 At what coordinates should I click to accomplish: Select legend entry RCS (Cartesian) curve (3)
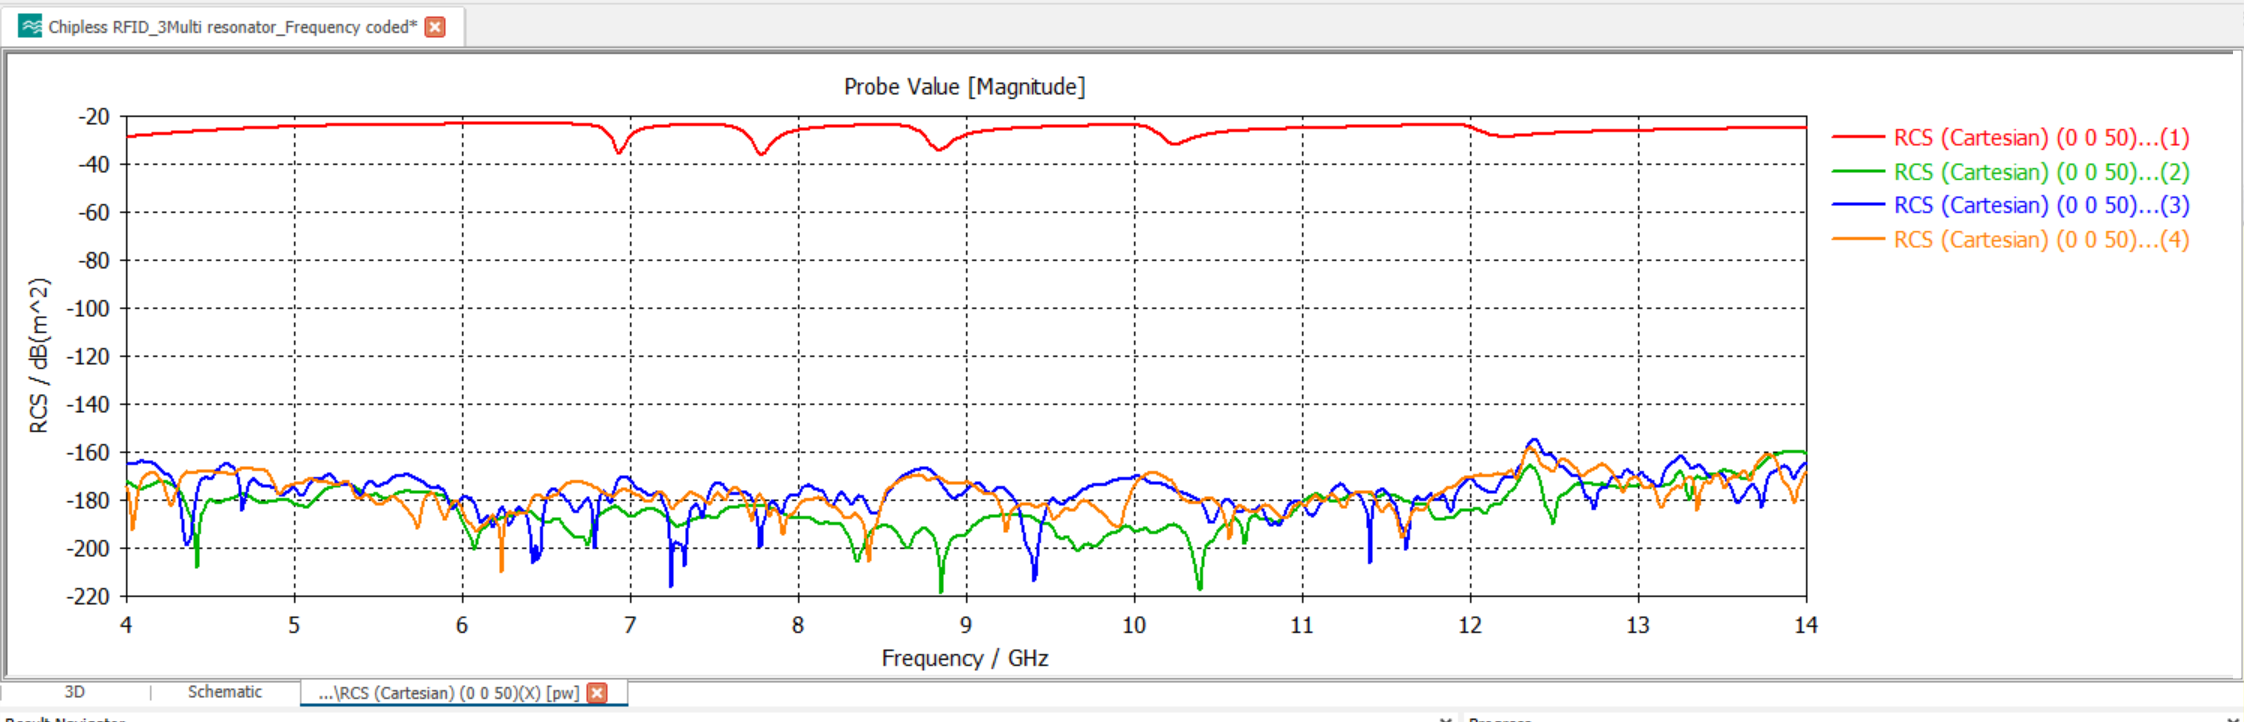pos(2041,205)
